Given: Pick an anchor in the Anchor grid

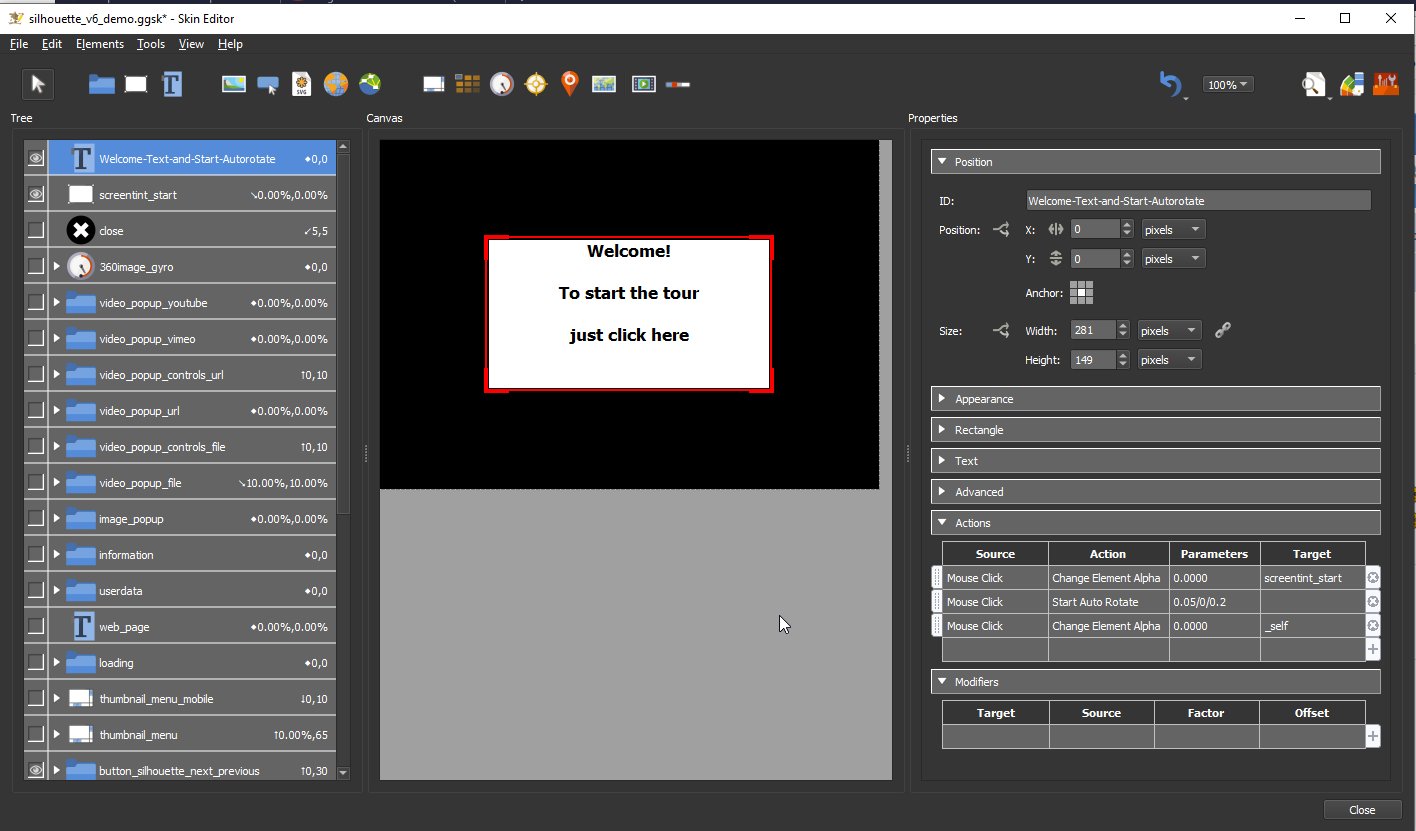Looking at the screenshot, I should pos(1081,292).
